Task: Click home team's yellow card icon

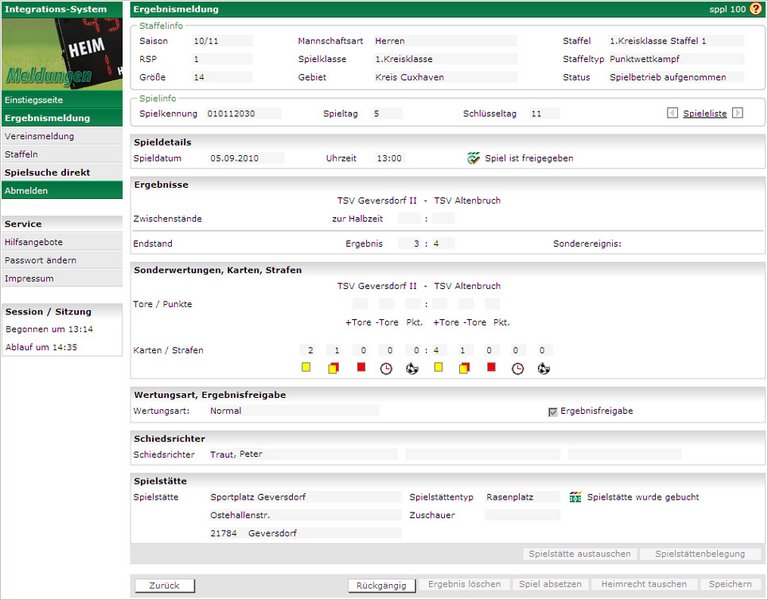Action: pos(306,368)
